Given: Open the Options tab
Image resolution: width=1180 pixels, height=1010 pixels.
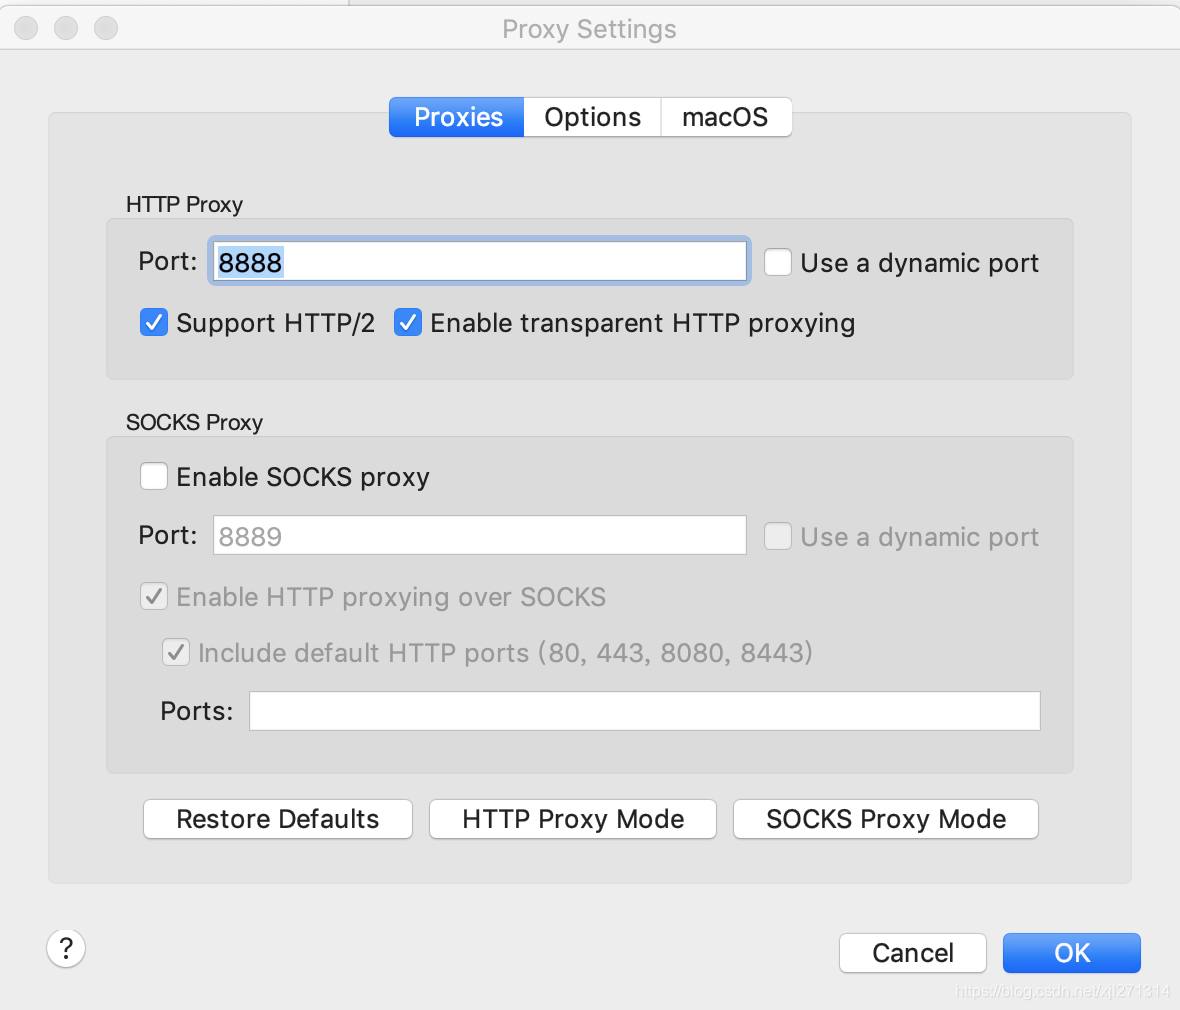Looking at the screenshot, I should [x=592, y=117].
